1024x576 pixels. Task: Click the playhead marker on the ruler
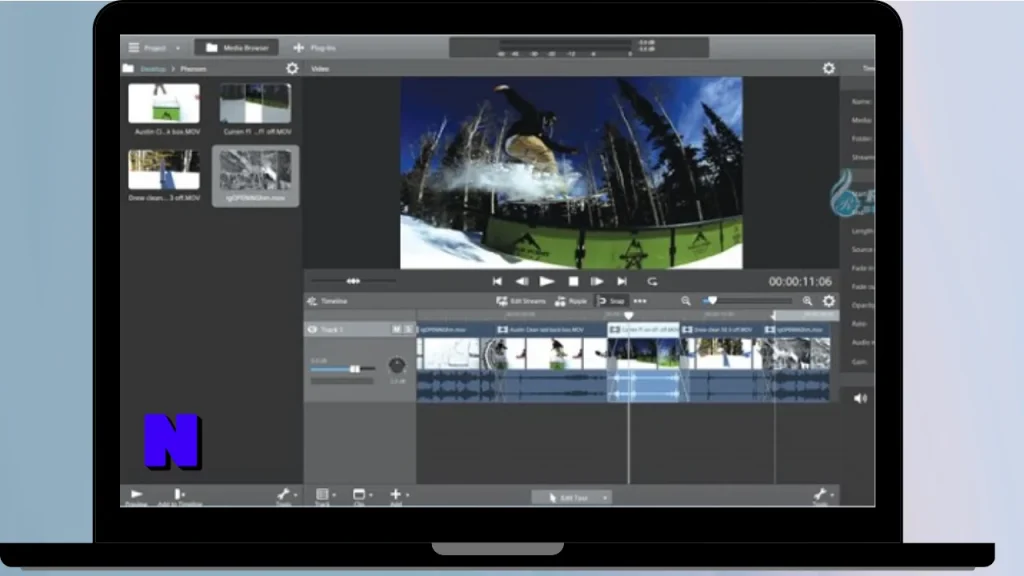pyautogui.click(x=629, y=315)
